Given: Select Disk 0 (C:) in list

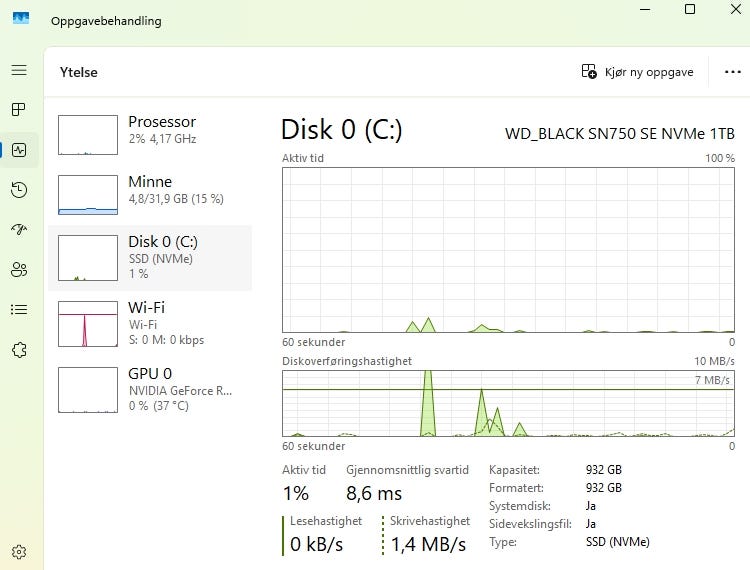Looking at the screenshot, I should click(x=150, y=258).
